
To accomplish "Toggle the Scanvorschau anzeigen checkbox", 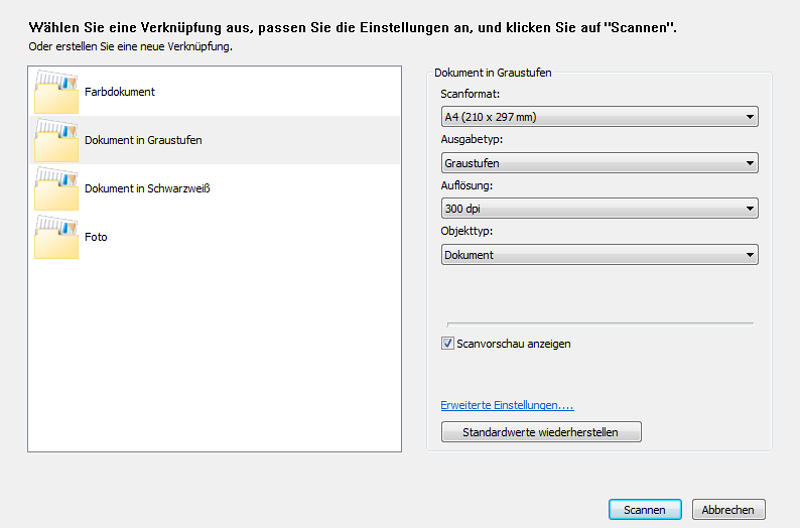I will (447, 343).
